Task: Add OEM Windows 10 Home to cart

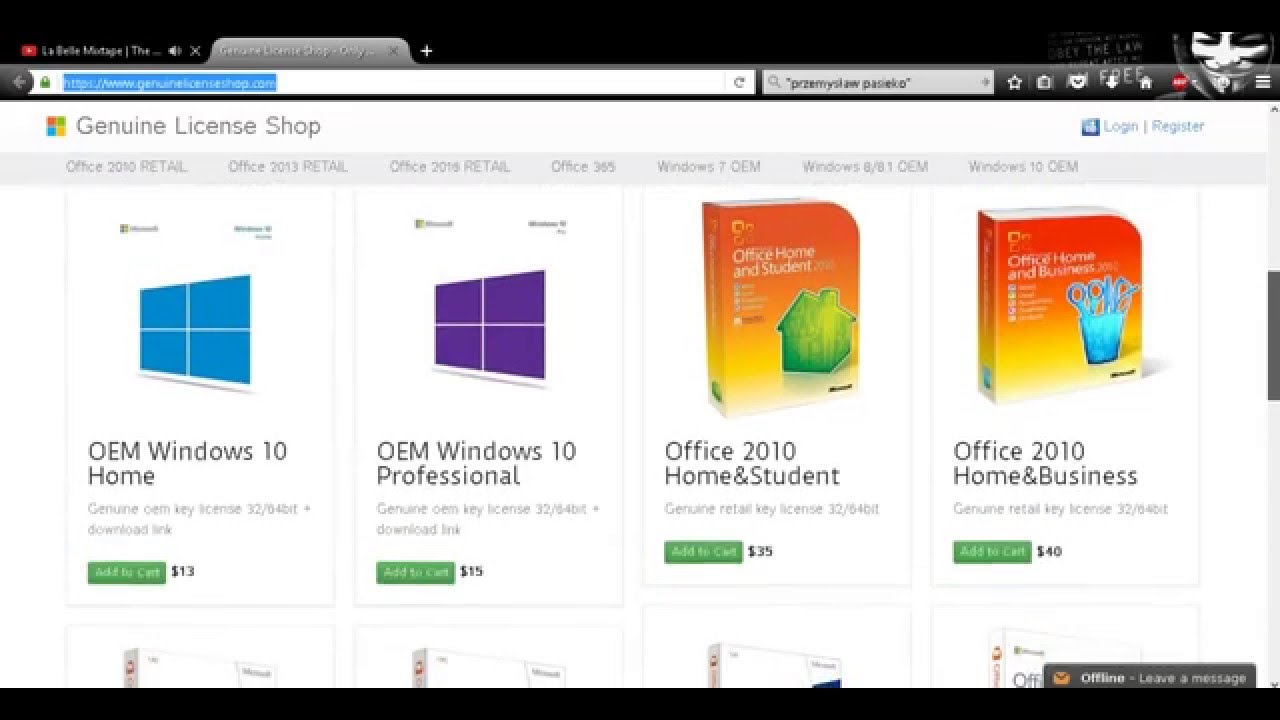Action: pos(127,572)
